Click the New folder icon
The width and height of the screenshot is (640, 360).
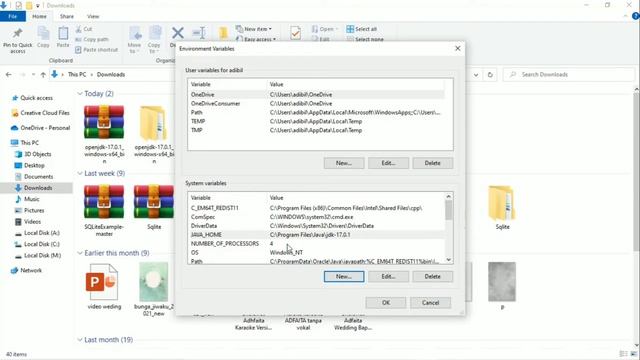click(224, 33)
